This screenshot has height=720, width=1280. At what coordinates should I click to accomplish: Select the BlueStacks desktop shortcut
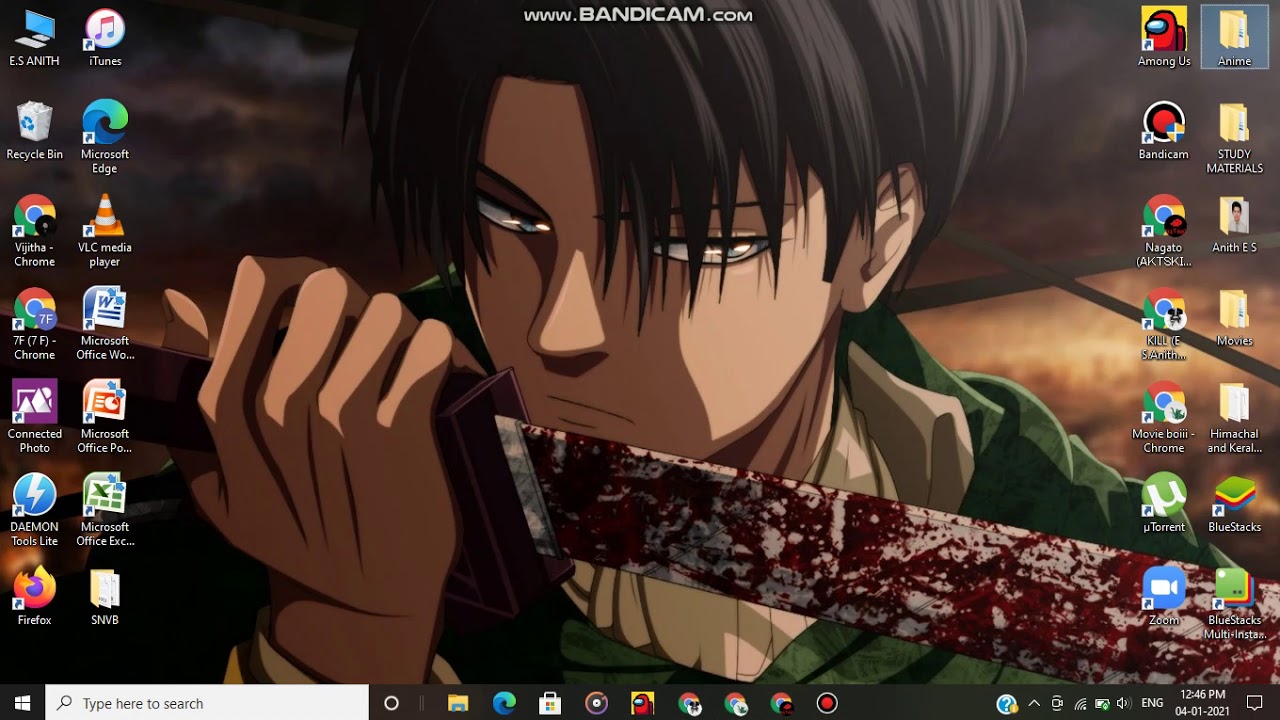1234,504
